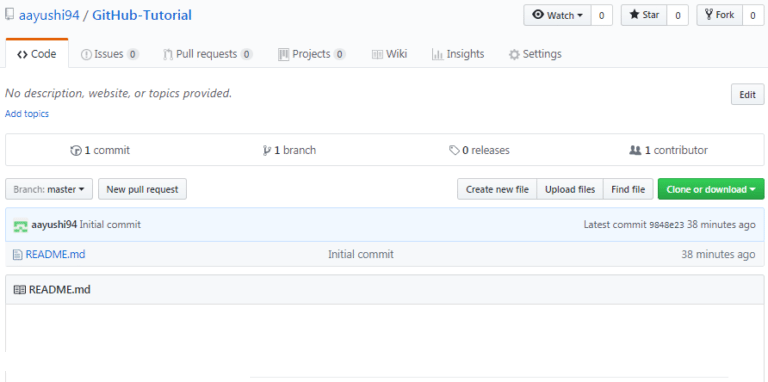Click the commit history clock icon
This screenshot has width=768, height=382.
click(75, 151)
